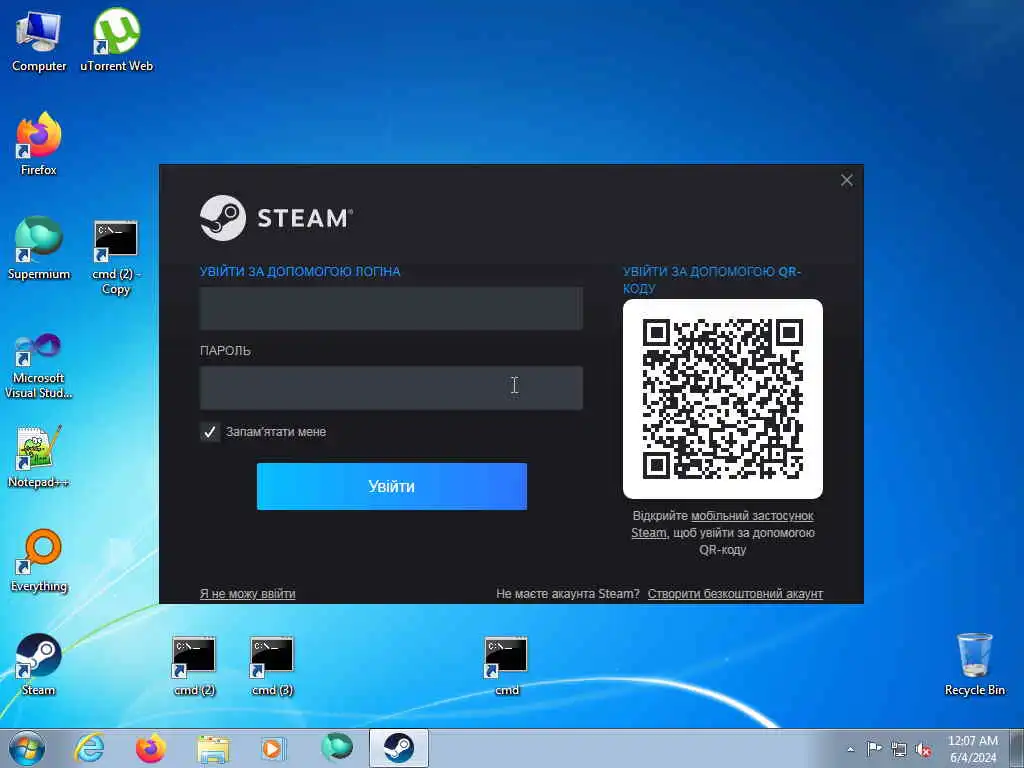Click the Steam taskbar button
The width and height of the screenshot is (1024, 768).
pos(398,748)
